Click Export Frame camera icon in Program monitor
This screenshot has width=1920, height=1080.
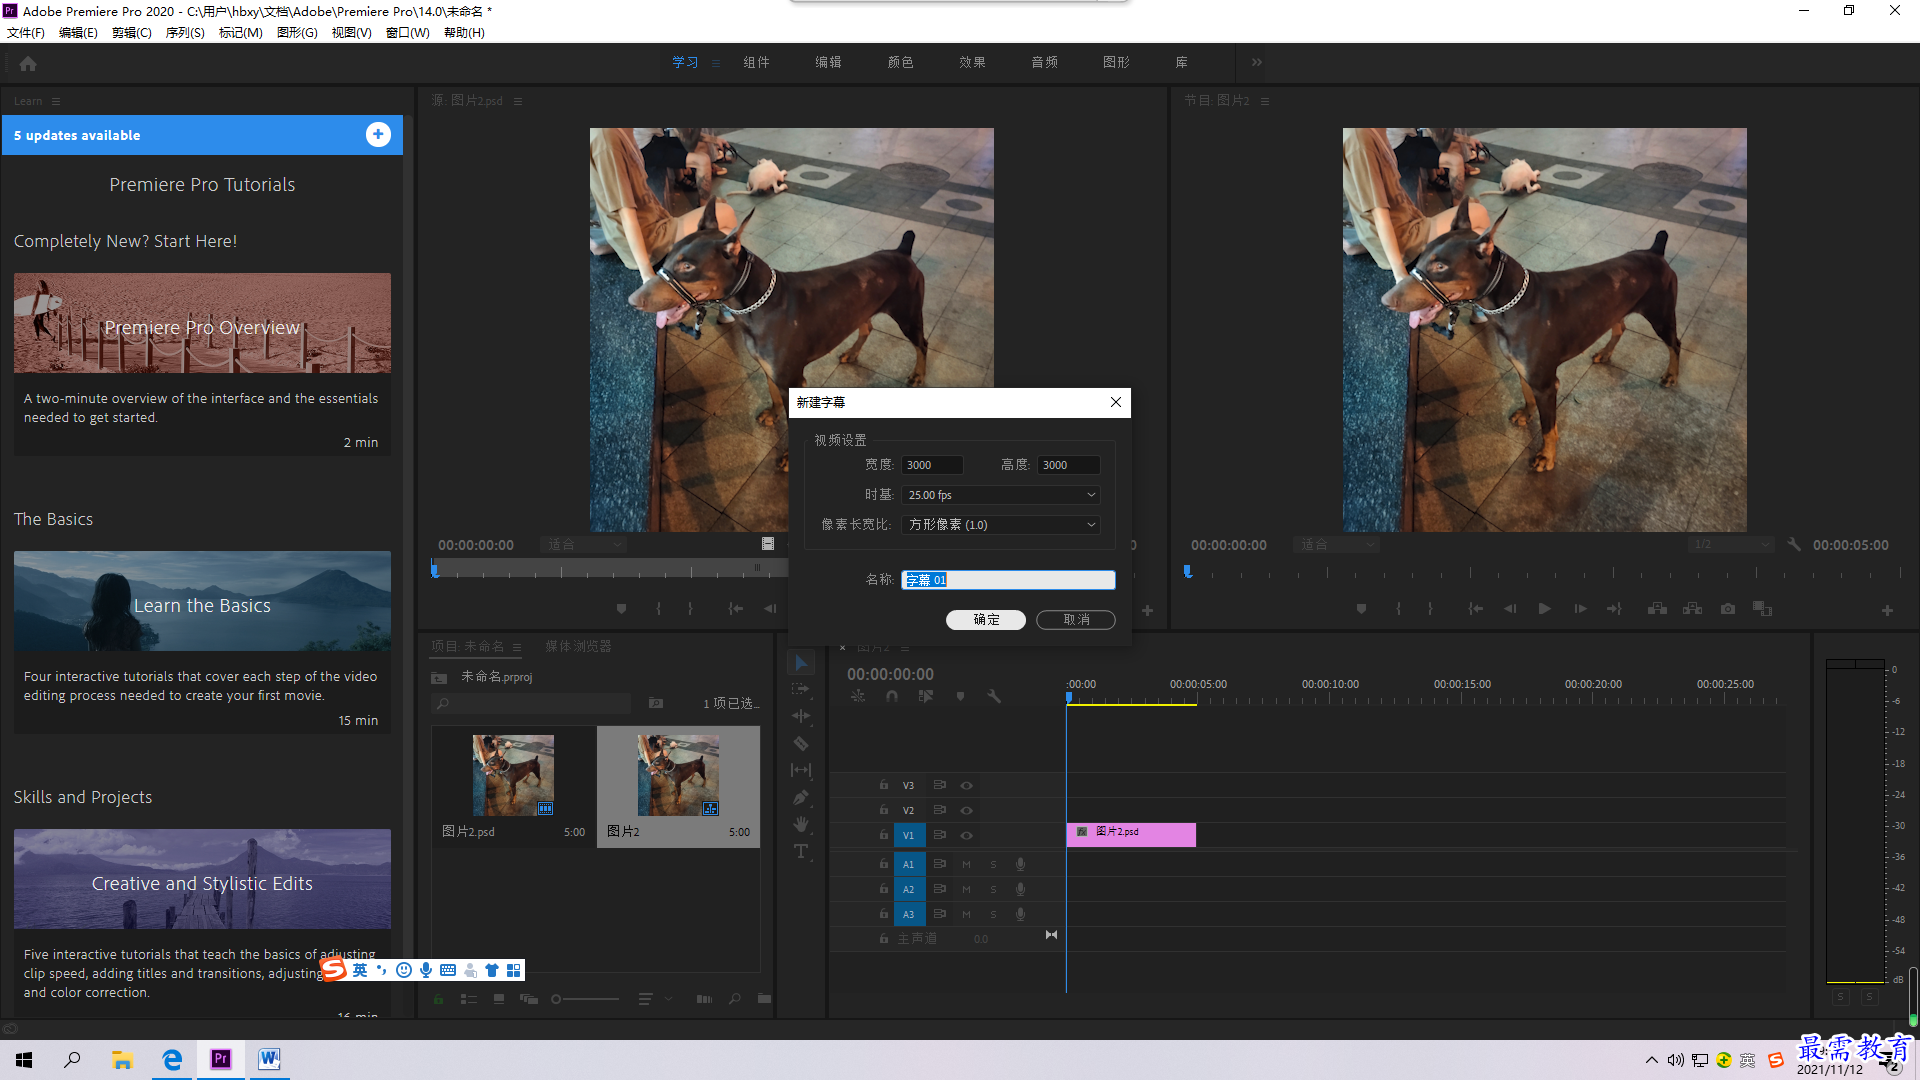click(x=1728, y=608)
